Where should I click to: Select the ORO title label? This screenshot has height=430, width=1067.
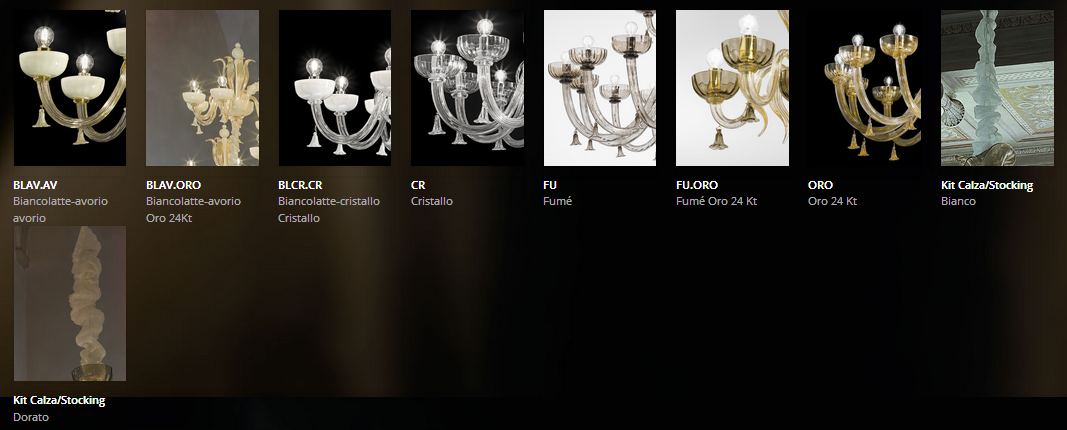820,185
